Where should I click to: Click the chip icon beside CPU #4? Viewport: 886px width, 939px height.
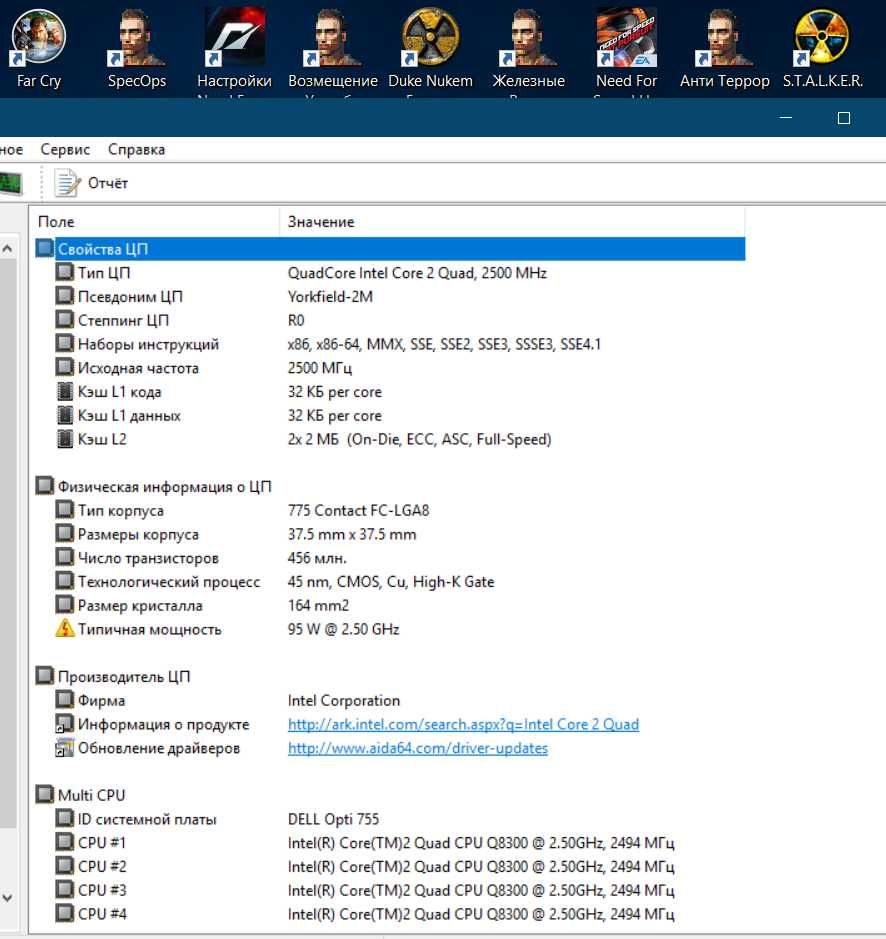coord(65,913)
